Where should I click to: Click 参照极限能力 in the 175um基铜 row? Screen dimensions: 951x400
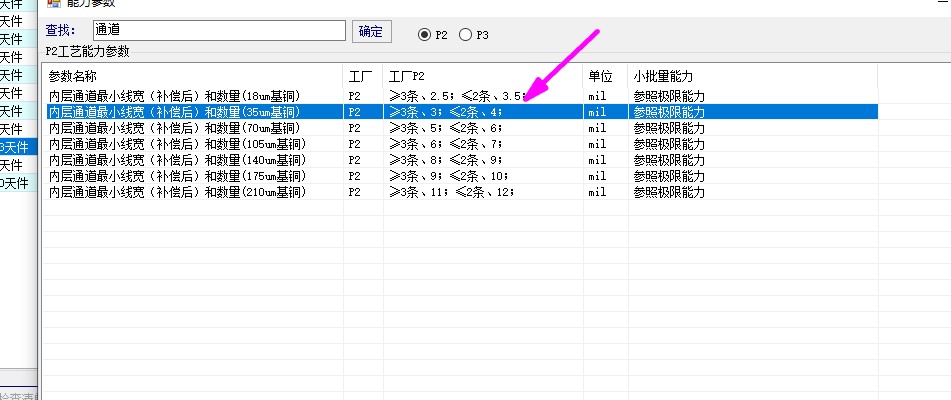coord(669,176)
